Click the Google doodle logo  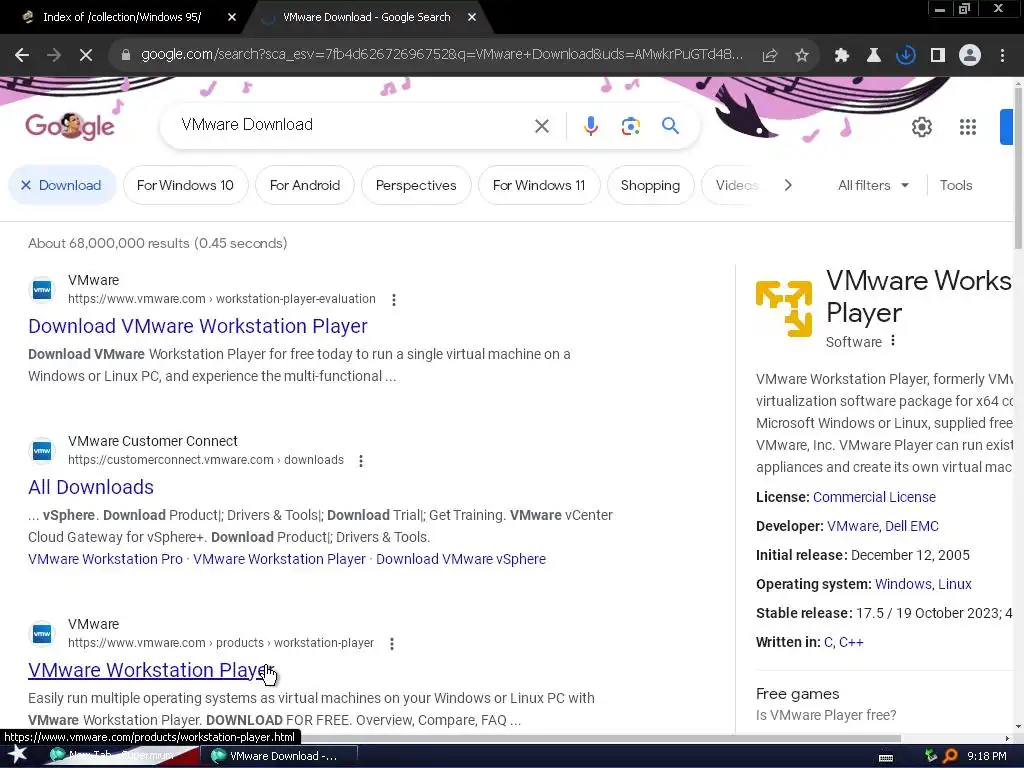point(69,125)
